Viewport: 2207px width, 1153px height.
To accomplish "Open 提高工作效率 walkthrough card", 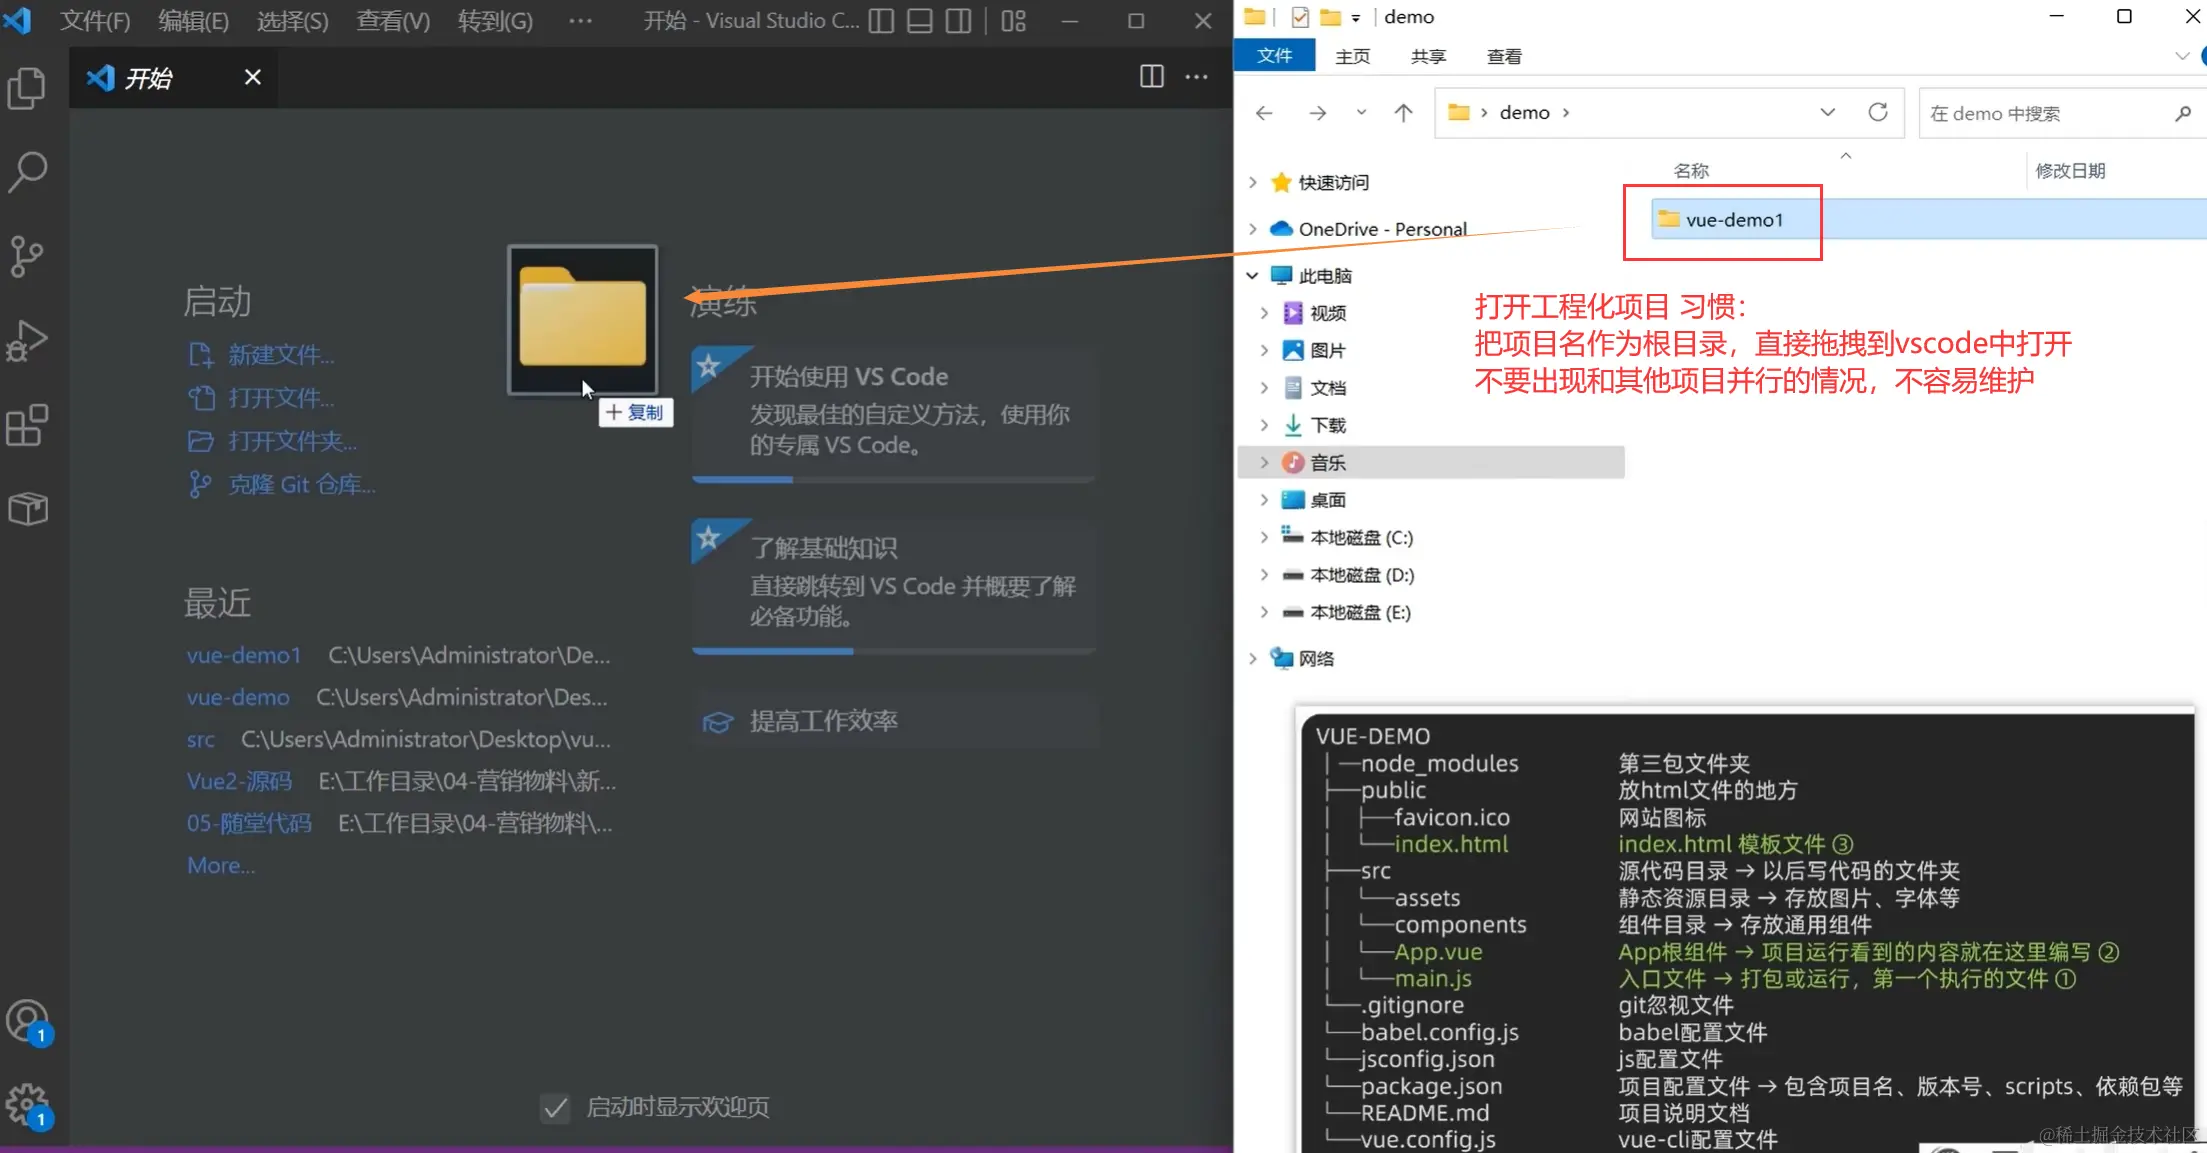I will click(x=894, y=721).
